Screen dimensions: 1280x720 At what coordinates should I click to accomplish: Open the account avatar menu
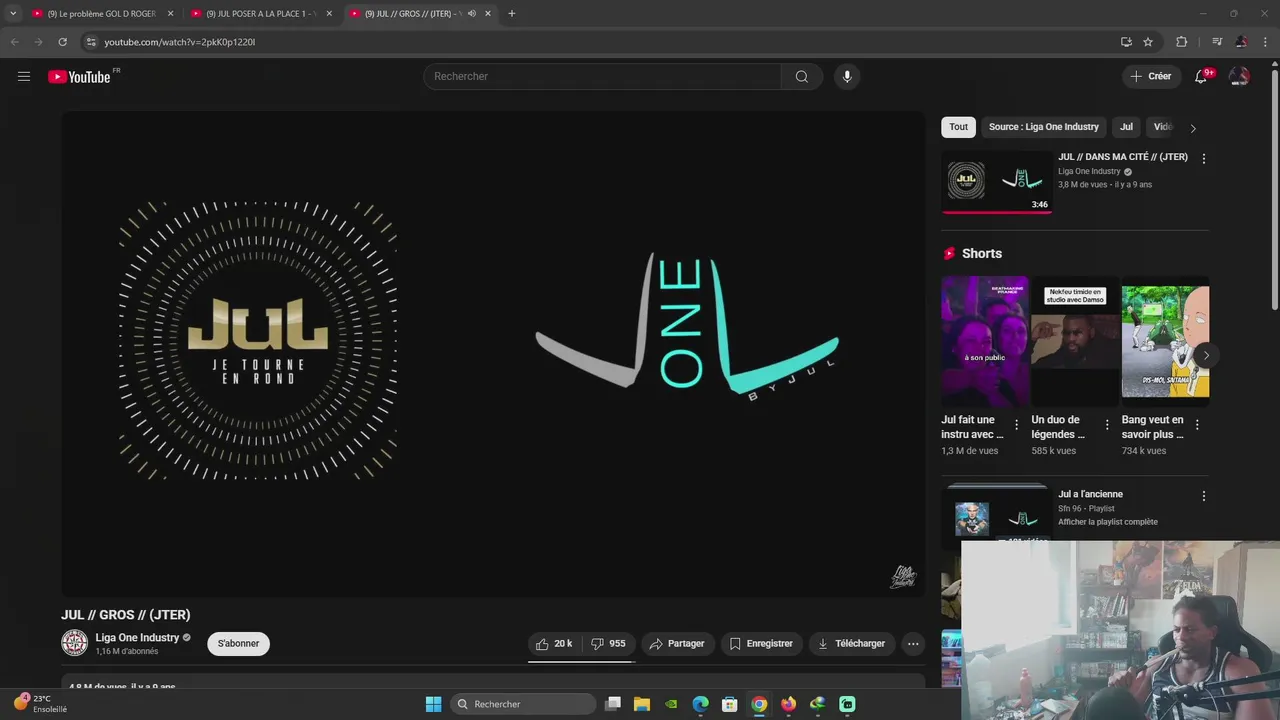click(x=1239, y=76)
